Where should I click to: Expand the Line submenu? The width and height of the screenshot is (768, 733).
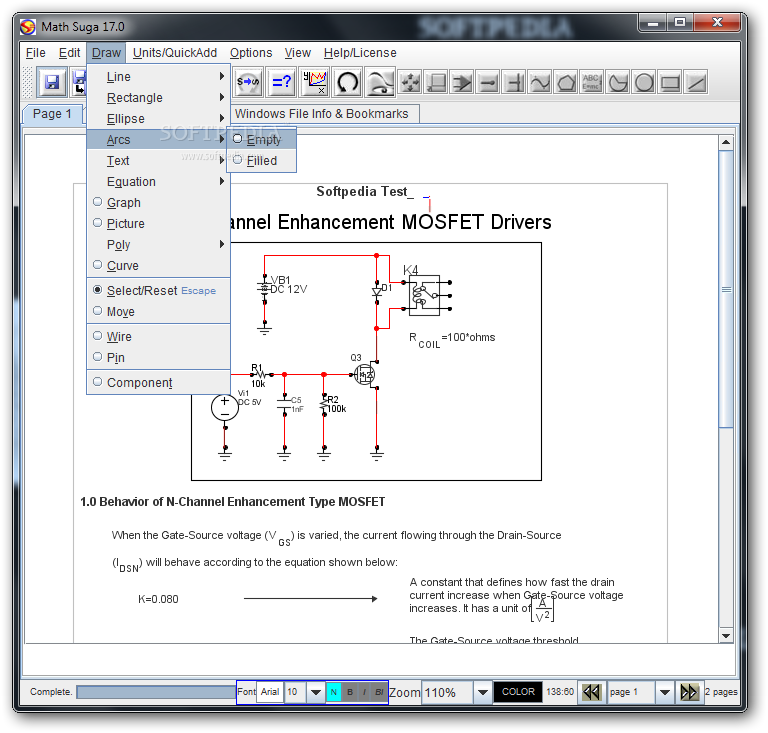[x=158, y=76]
